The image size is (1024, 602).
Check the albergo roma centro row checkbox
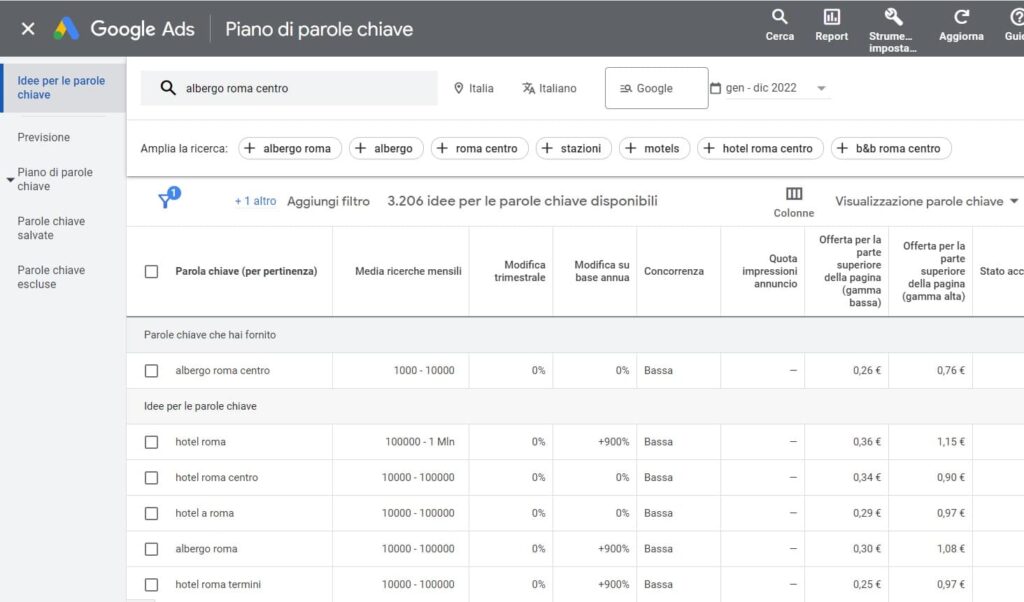click(x=152, y=371)
